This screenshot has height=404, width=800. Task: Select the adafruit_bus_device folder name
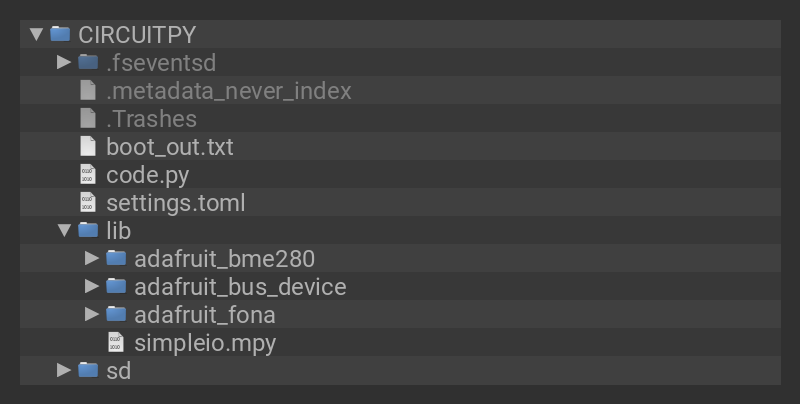[240, 287]
